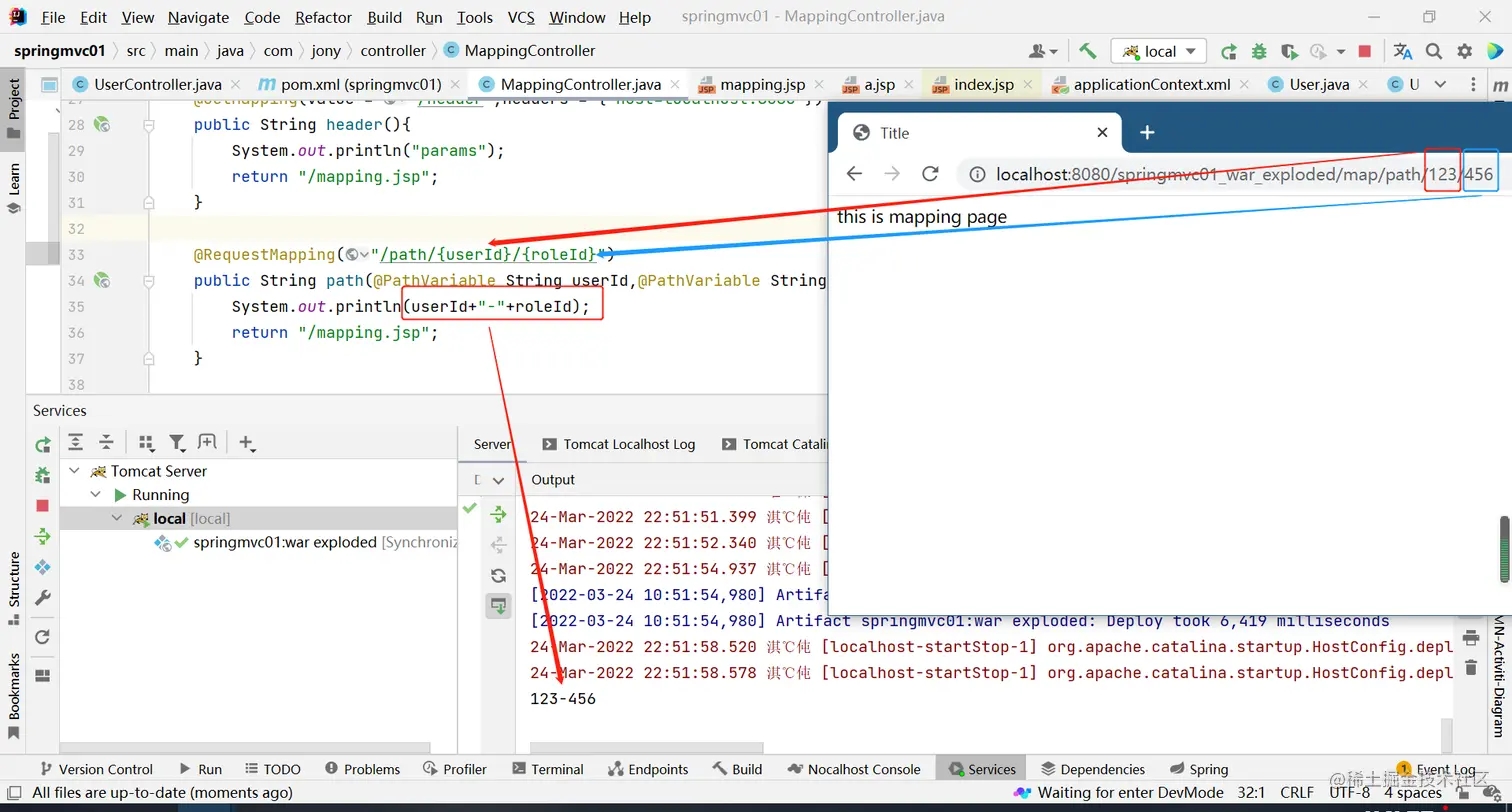Deploy All using the Services sidebar icon
Image resolution: width=1512 pixels, height=812 pixels.
pyautogui.click(x=42, y=537)
